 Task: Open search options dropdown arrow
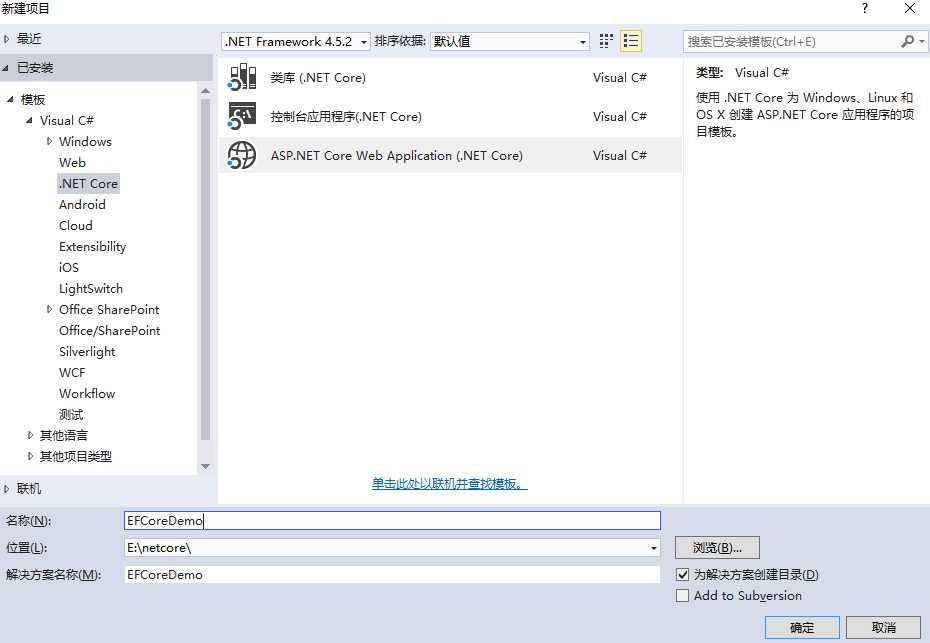coord(922,42)
